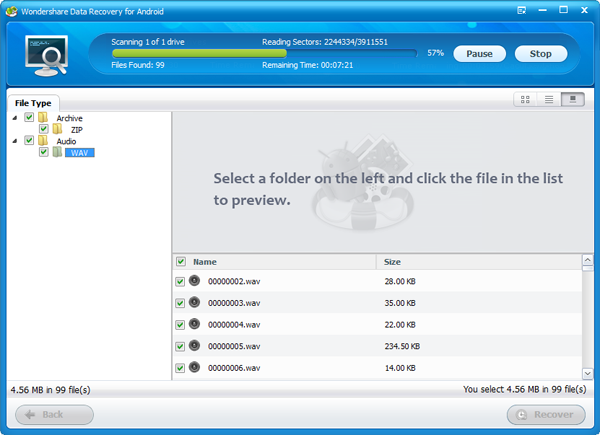Image resolution: width=600 pixels, height=435 pixels.
Task: Close the Wondershare window
Action: point(584,10)
